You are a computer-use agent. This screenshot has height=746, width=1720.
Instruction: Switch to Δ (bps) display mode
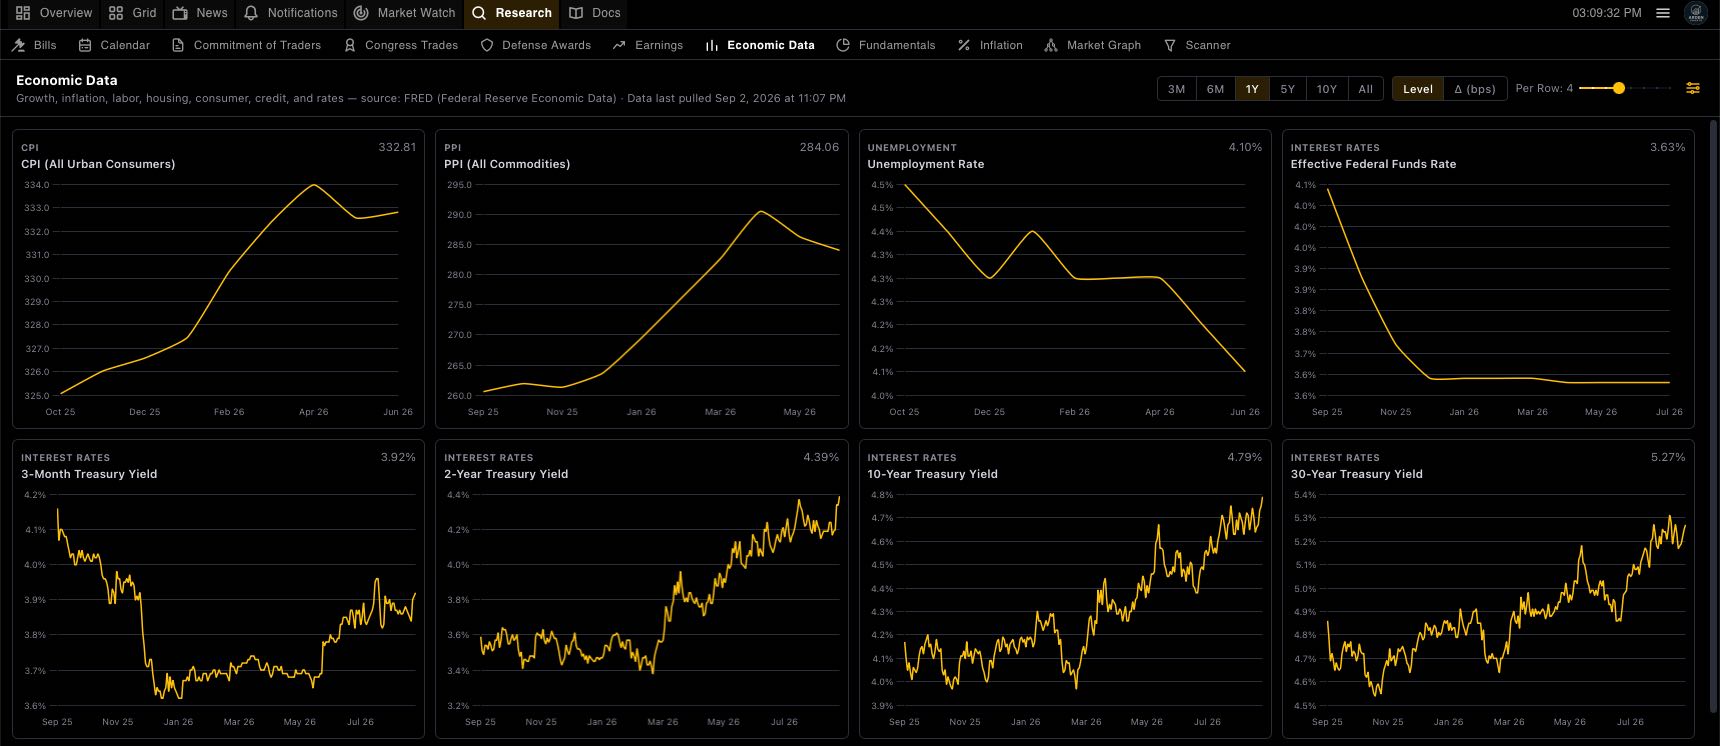(1475, 89)
